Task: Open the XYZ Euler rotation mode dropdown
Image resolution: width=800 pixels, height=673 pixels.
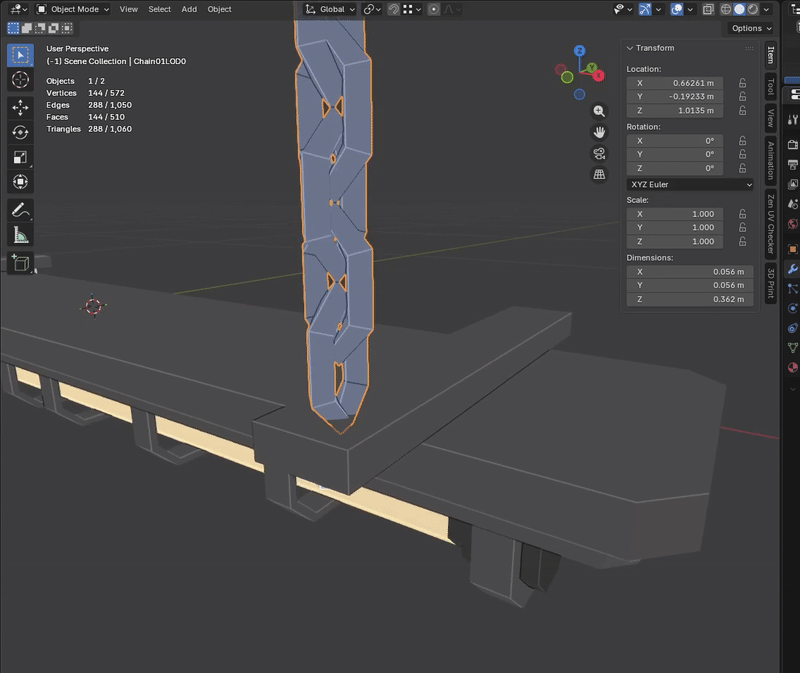Action: [x=690, y=184]
